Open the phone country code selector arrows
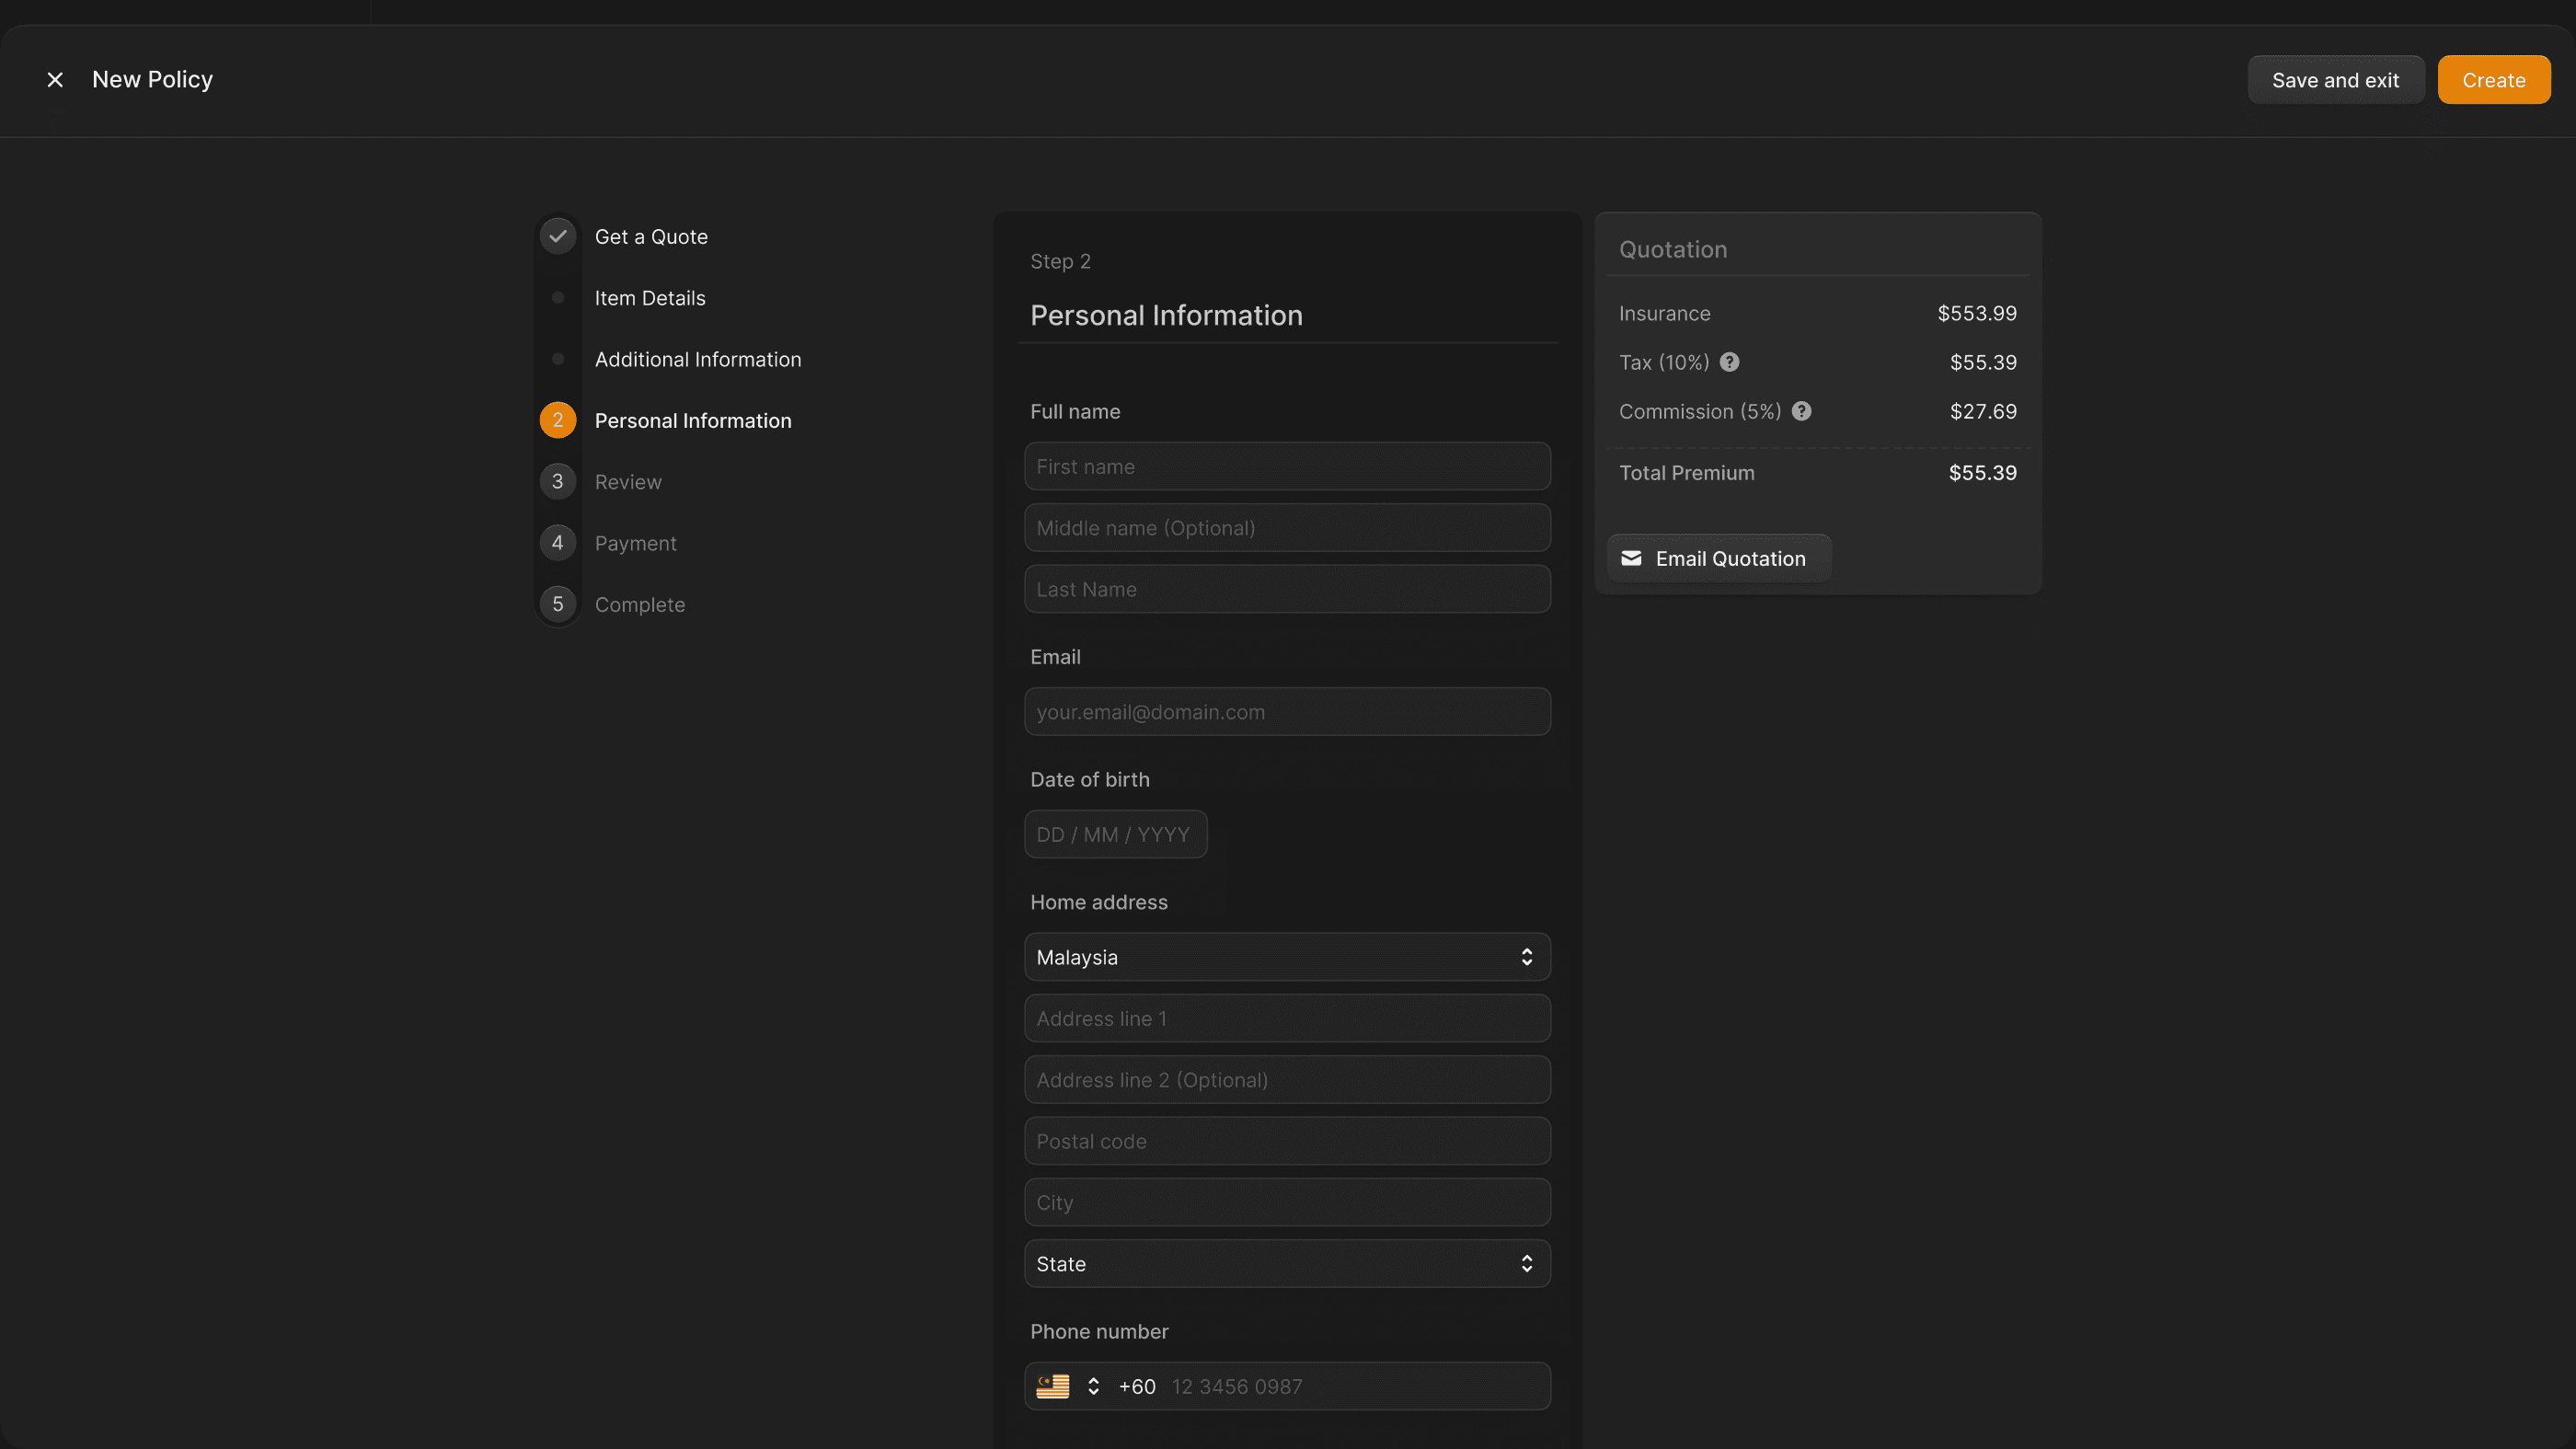Image resolution: width=2576 pixels, height=1449 pixels. tap(1093, 1386)
